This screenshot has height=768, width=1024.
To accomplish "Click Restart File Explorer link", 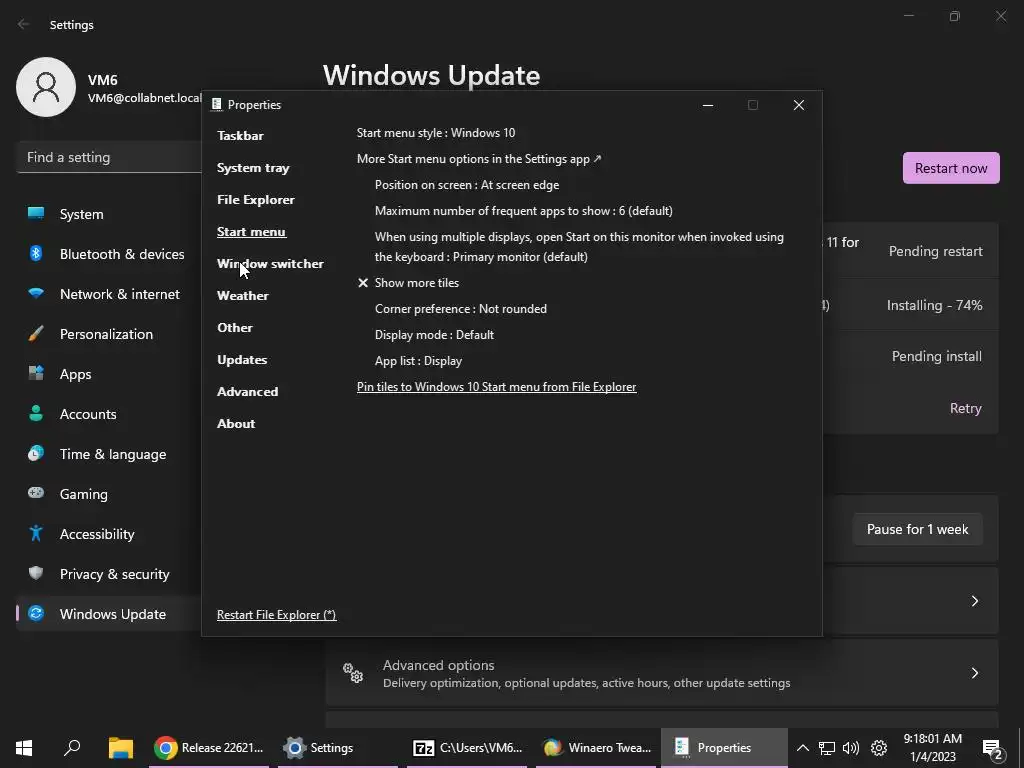I will click(x=276, y=615).
